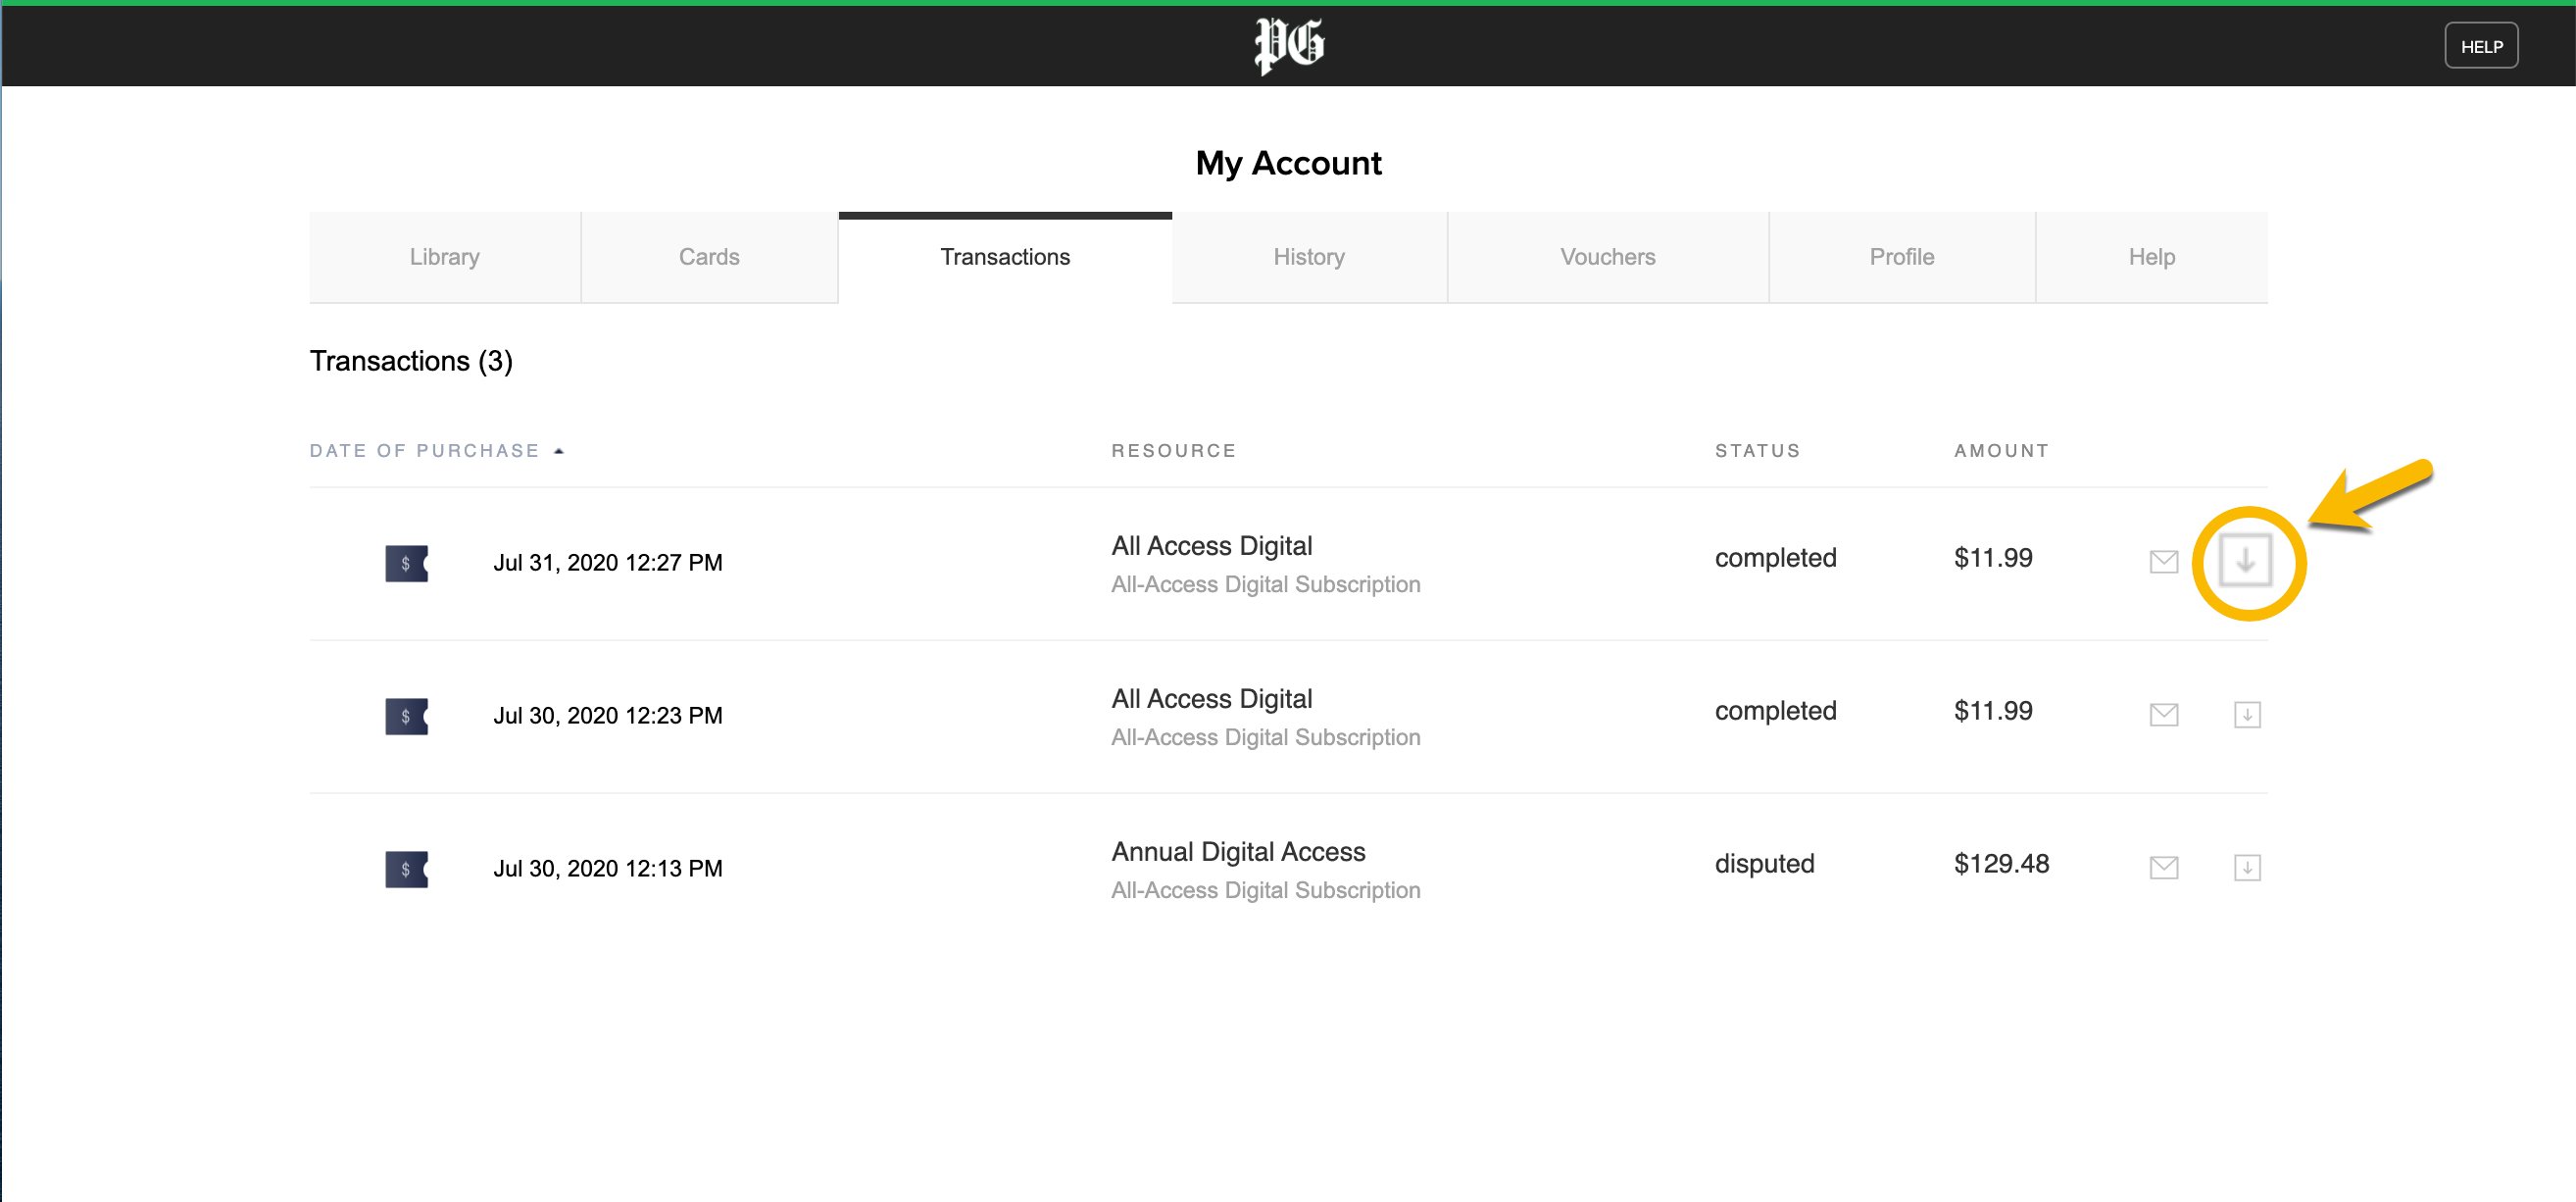2576x1202 pixels.
Task: Email receipt for the disputed $129.48 transaction
Action: [x=2163, y=868]
